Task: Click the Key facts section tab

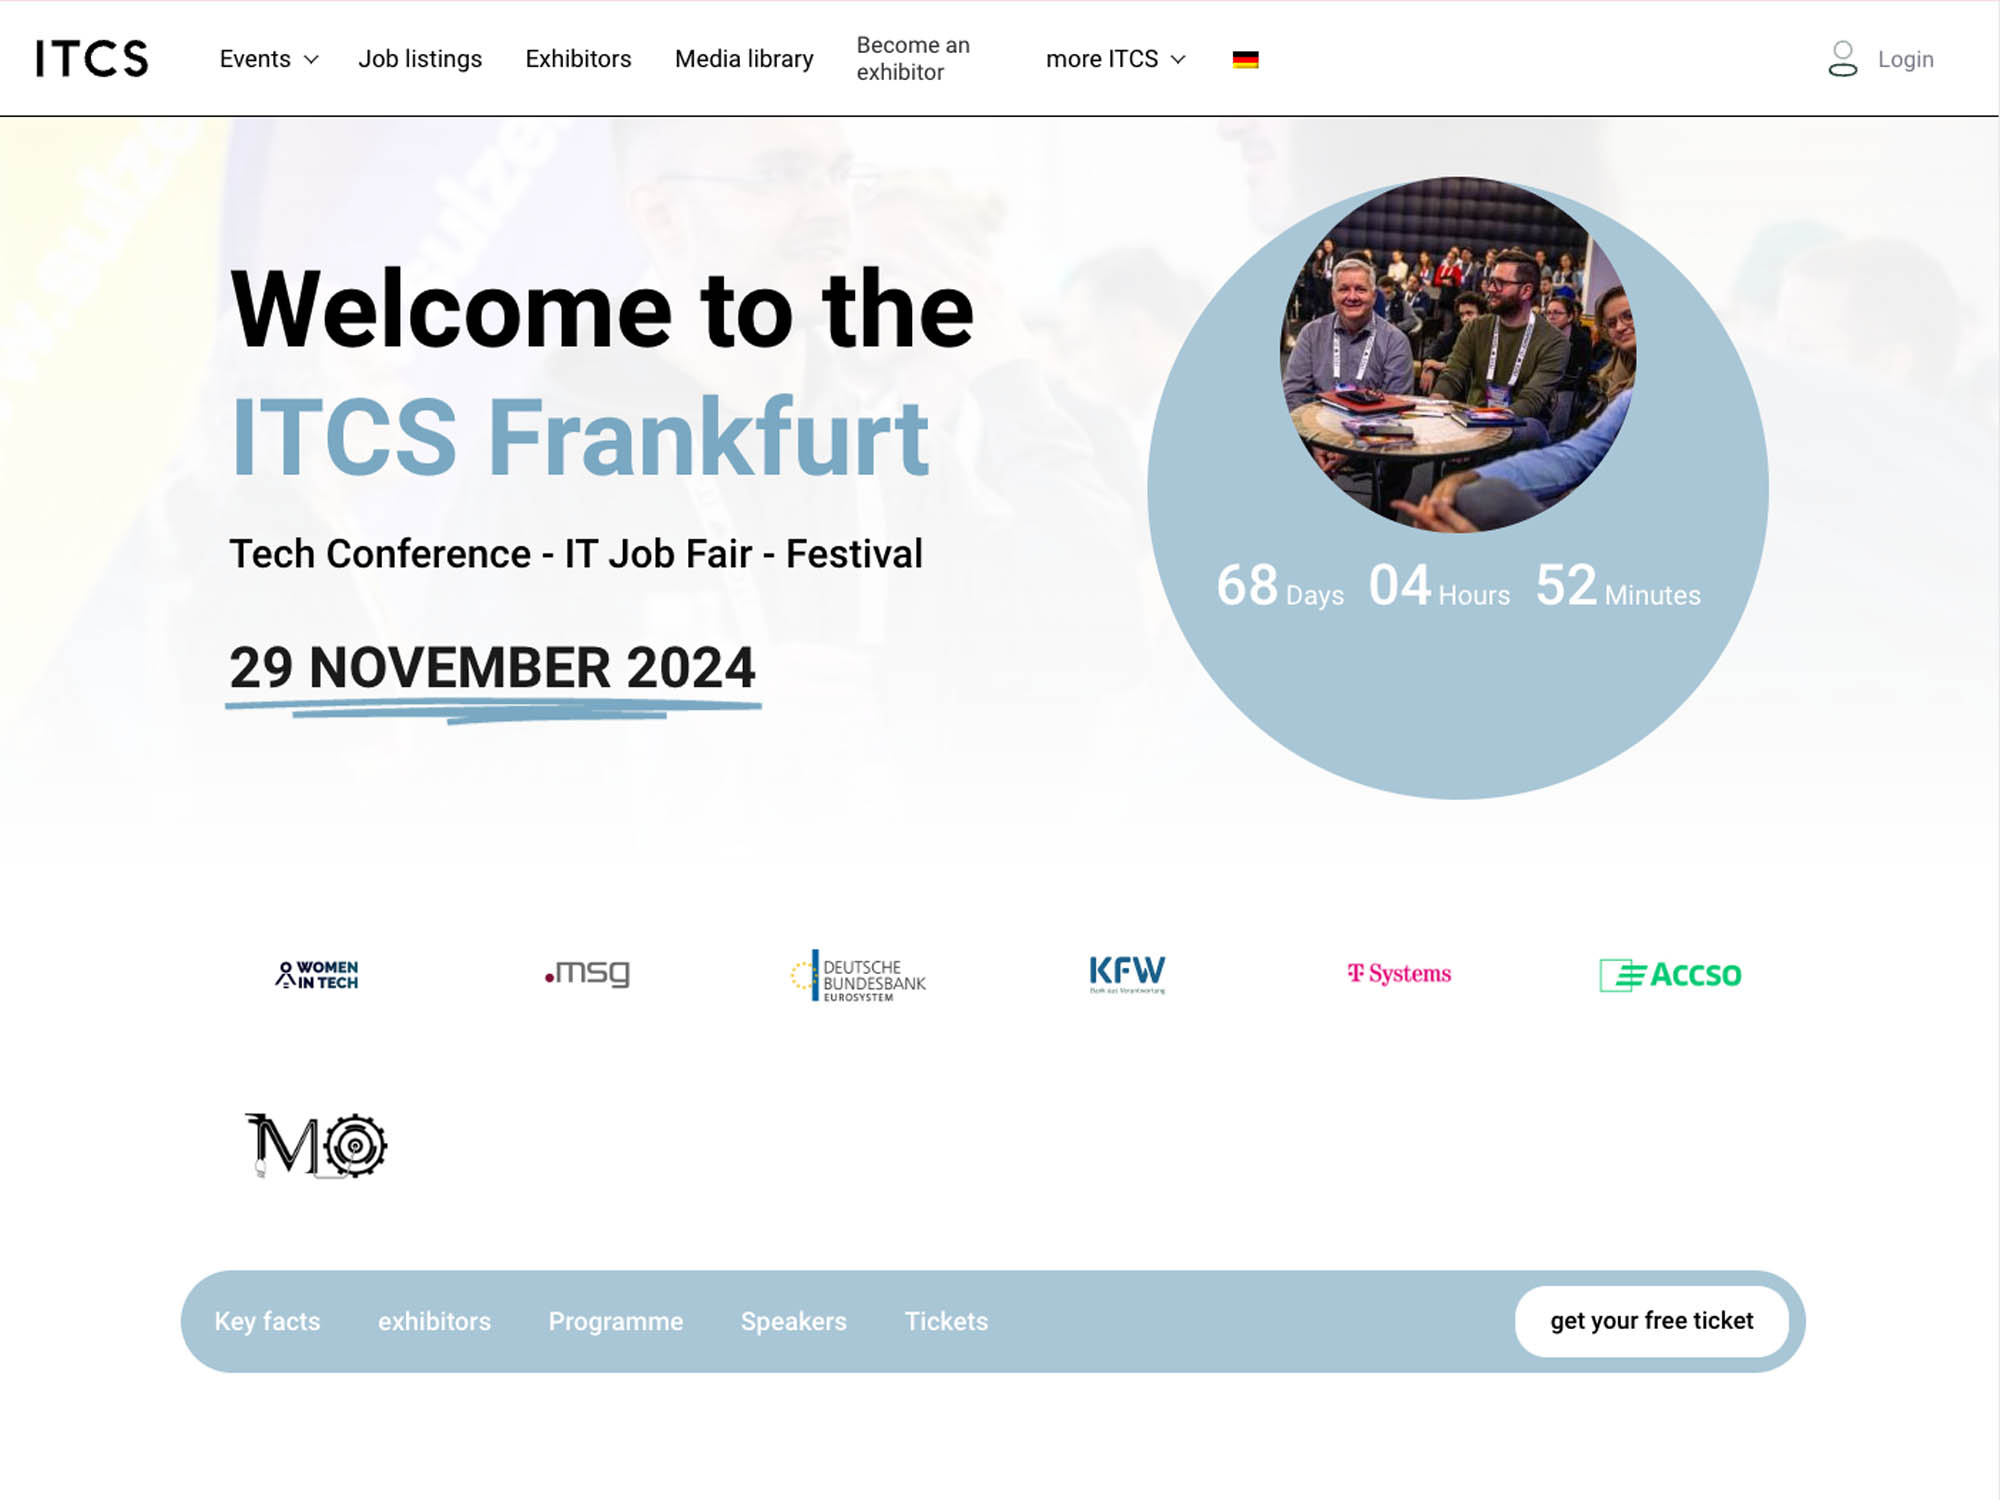Action: [x=268, y=1319]
